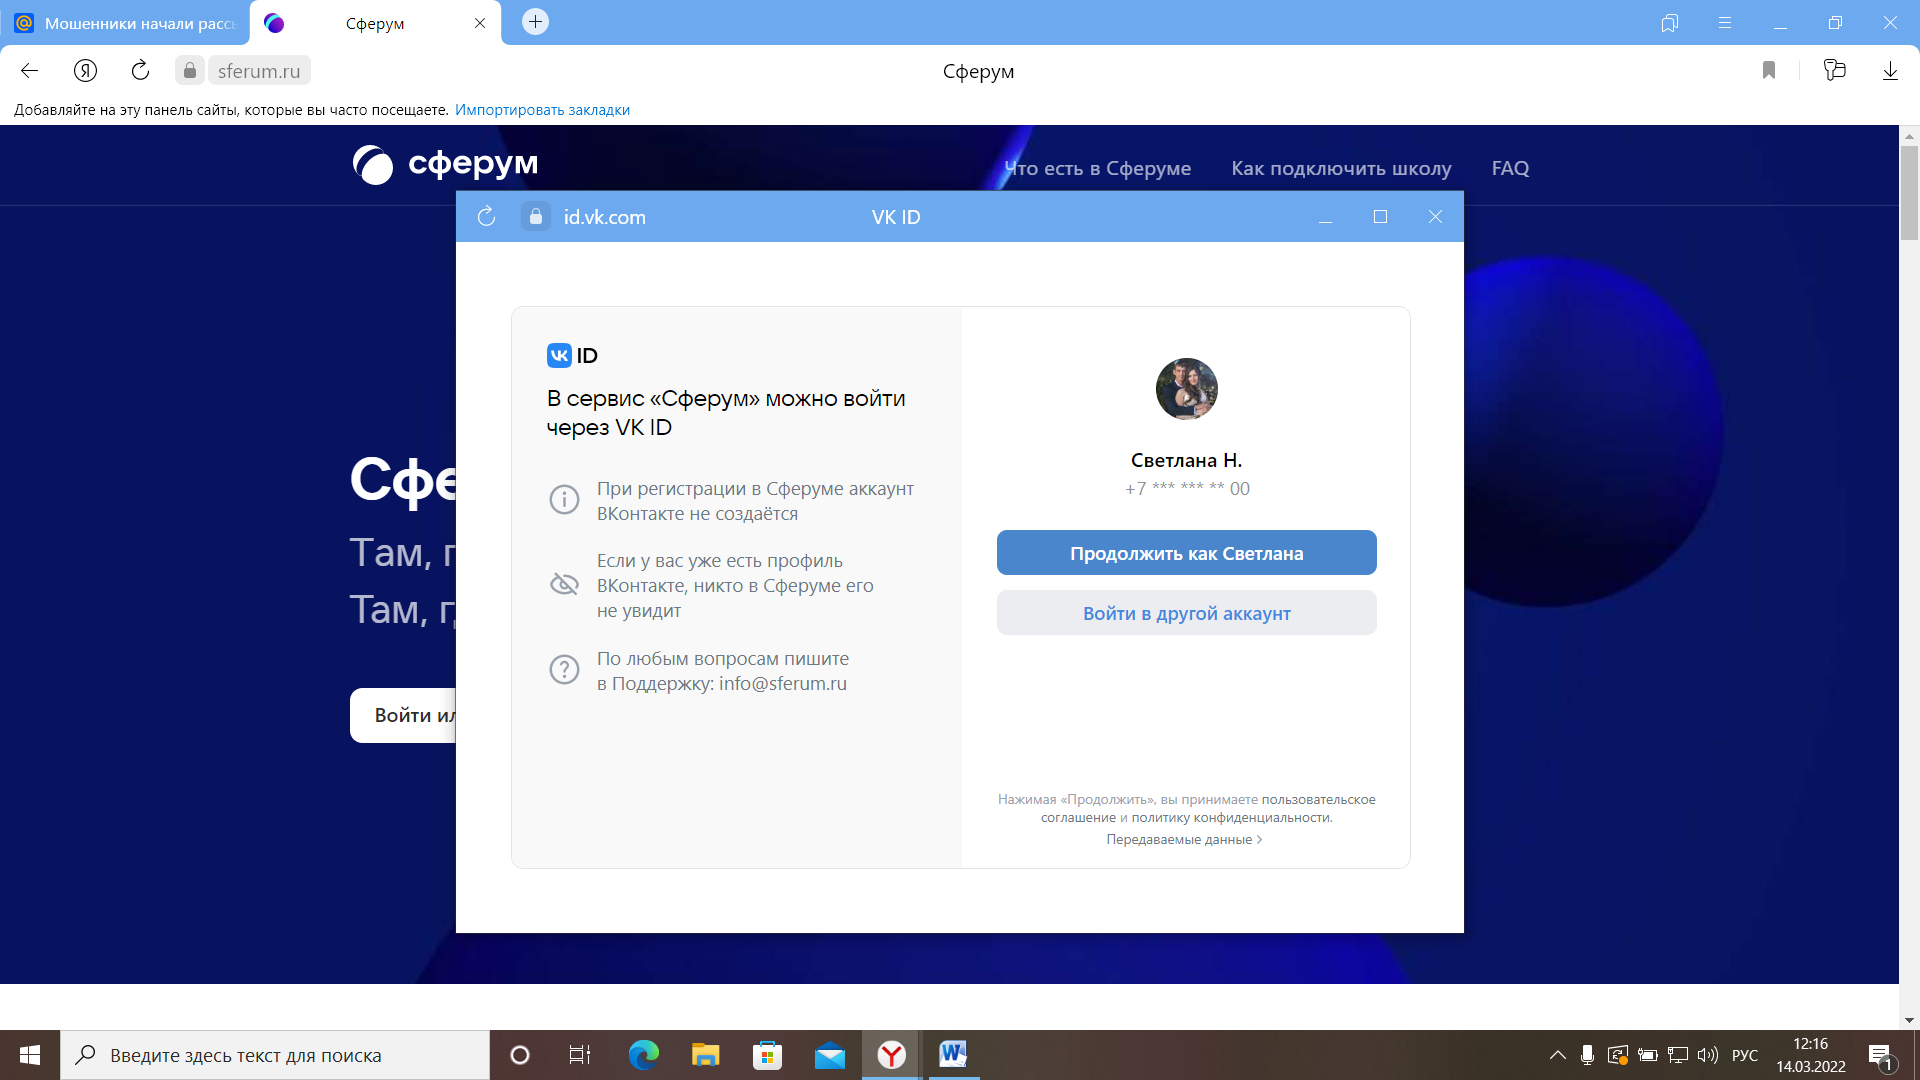Click lock icon next to id.vk.com
This screenshot has height=1080, width=1920.
[x=536, y=216]
